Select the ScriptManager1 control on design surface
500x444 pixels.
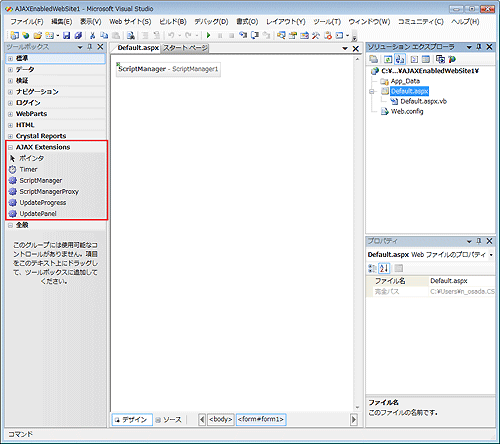pos(168,69)
